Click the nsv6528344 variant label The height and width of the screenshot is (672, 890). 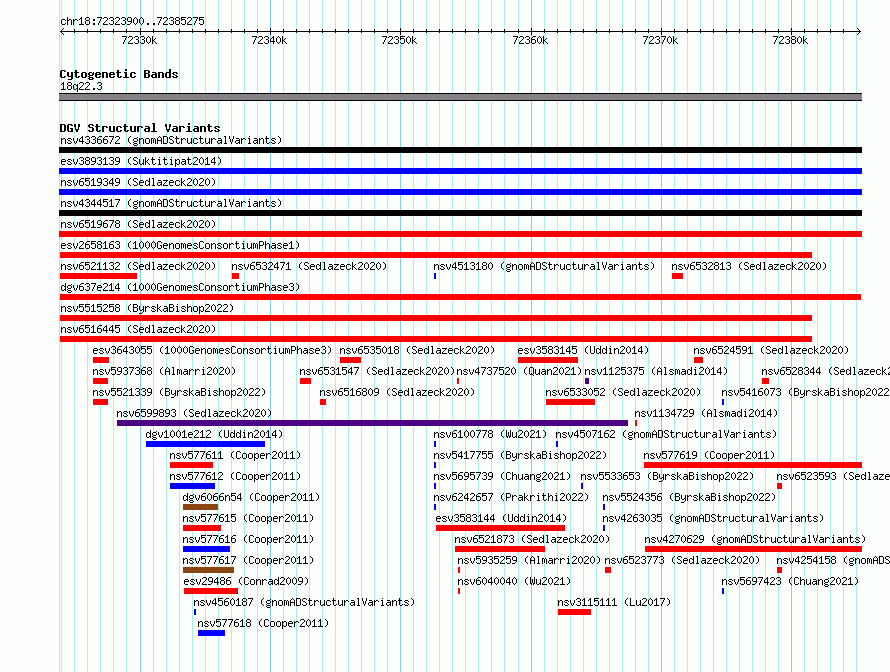[x=825, y=371]
